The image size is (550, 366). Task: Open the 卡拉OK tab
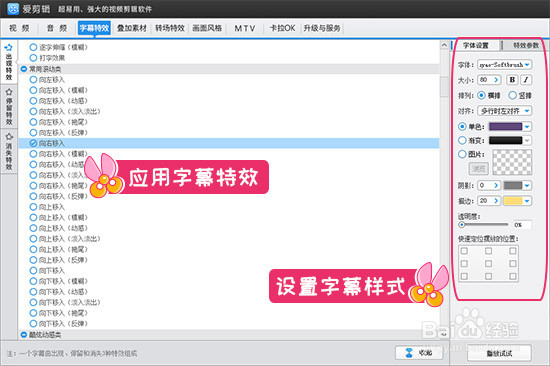pos(282,28)
